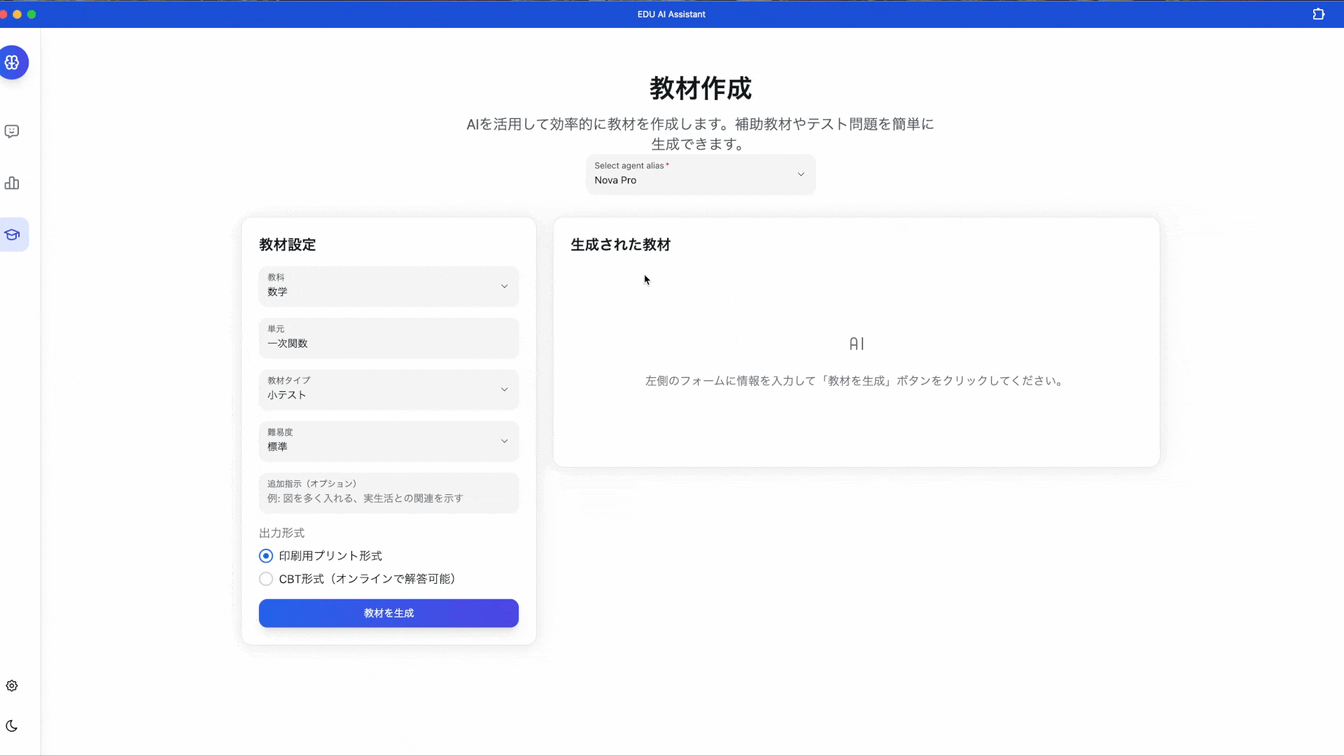Click the yellow macOS minimize button
The image size is (1344, 756).
click(17, 14)
